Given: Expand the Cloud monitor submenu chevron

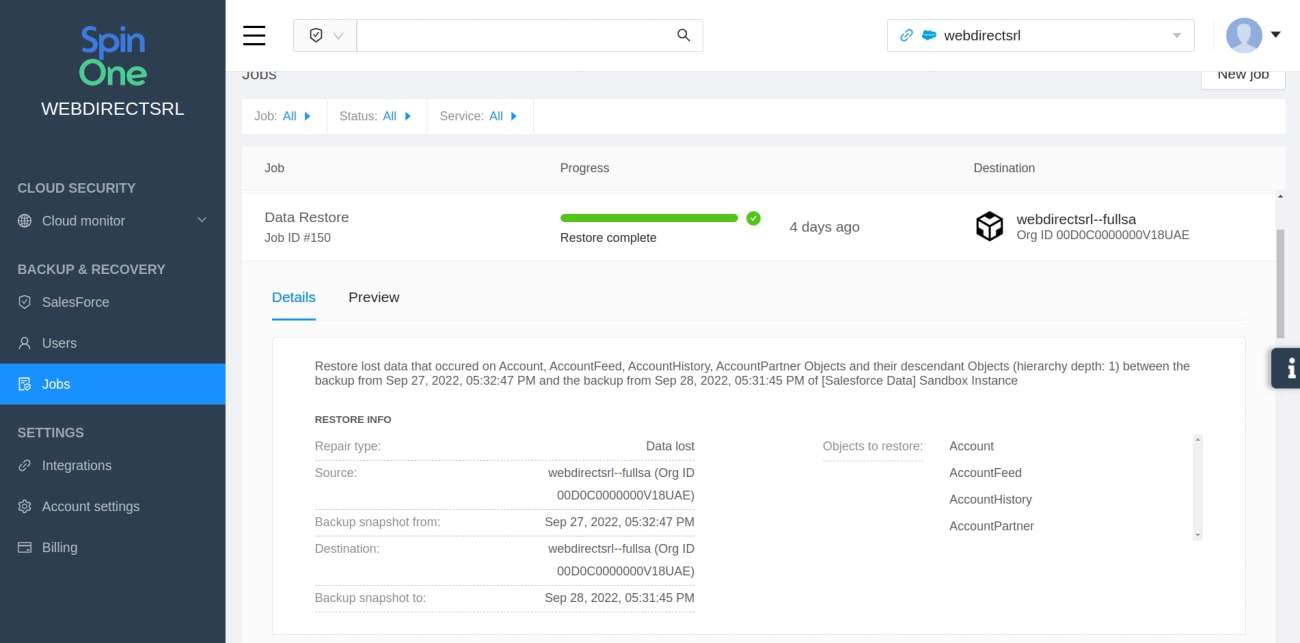Looking at the screenshot, I should [x=202, y=221].
